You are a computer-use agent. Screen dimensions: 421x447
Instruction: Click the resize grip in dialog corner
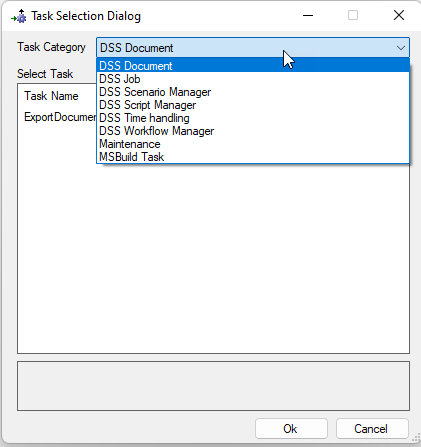click(x=416, y=438)
